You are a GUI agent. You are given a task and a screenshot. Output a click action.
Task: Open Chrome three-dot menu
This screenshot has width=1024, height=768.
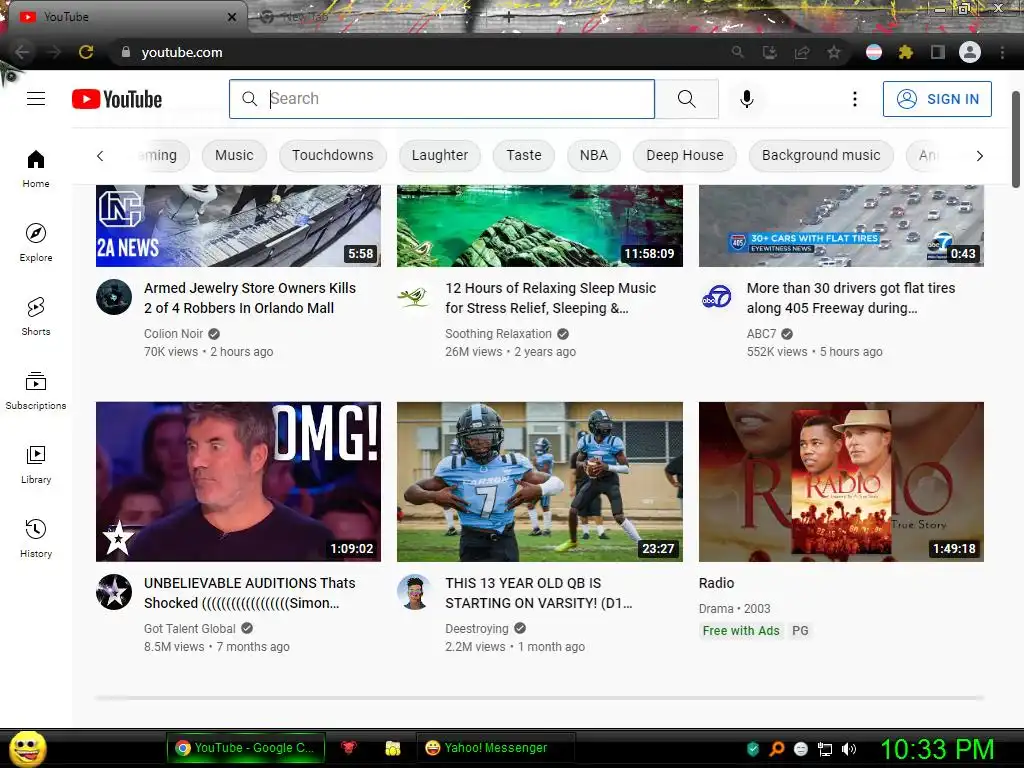(1002, 52)
